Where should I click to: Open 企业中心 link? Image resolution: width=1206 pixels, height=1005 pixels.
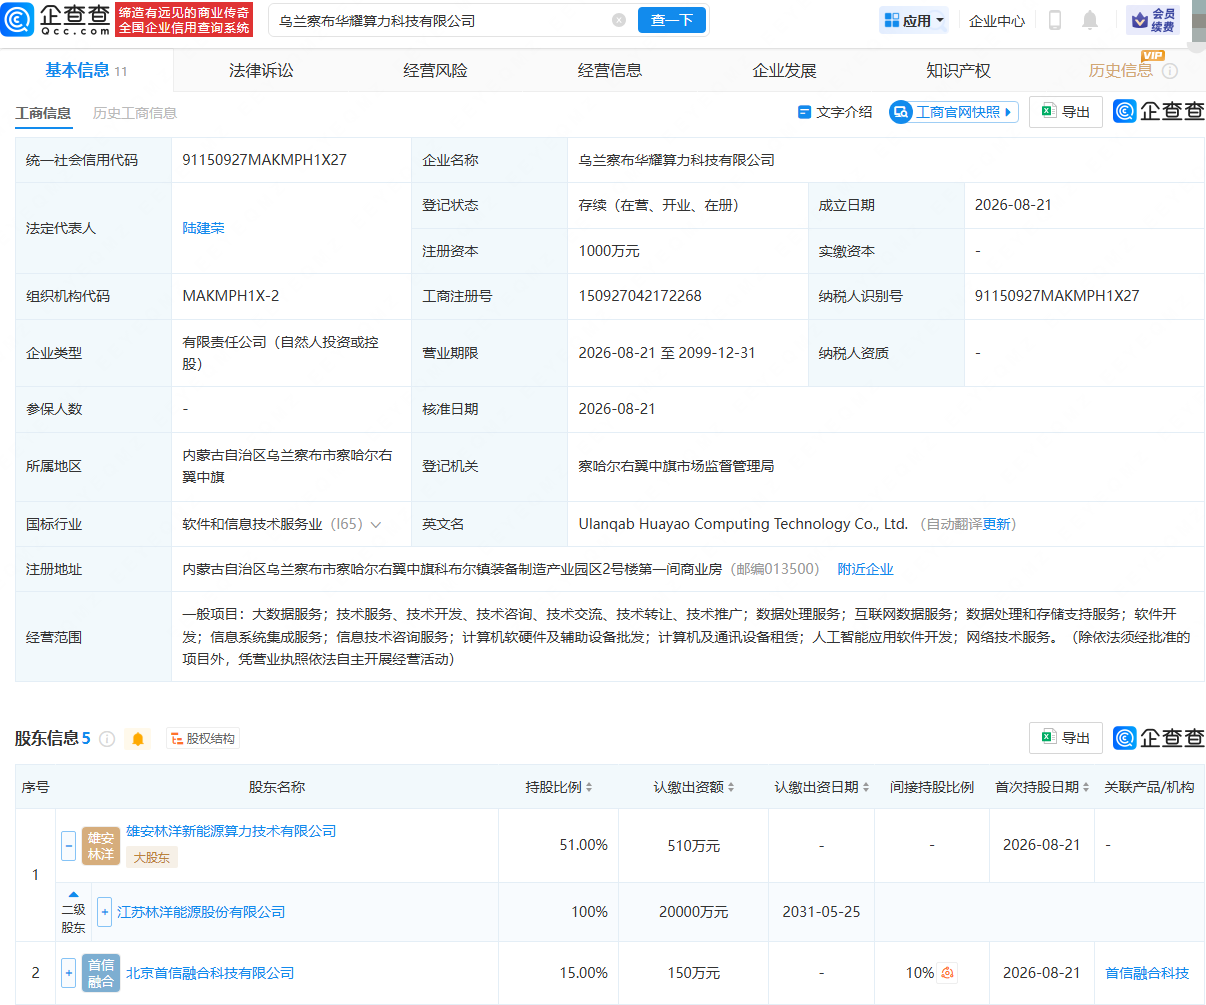(997, 21)
